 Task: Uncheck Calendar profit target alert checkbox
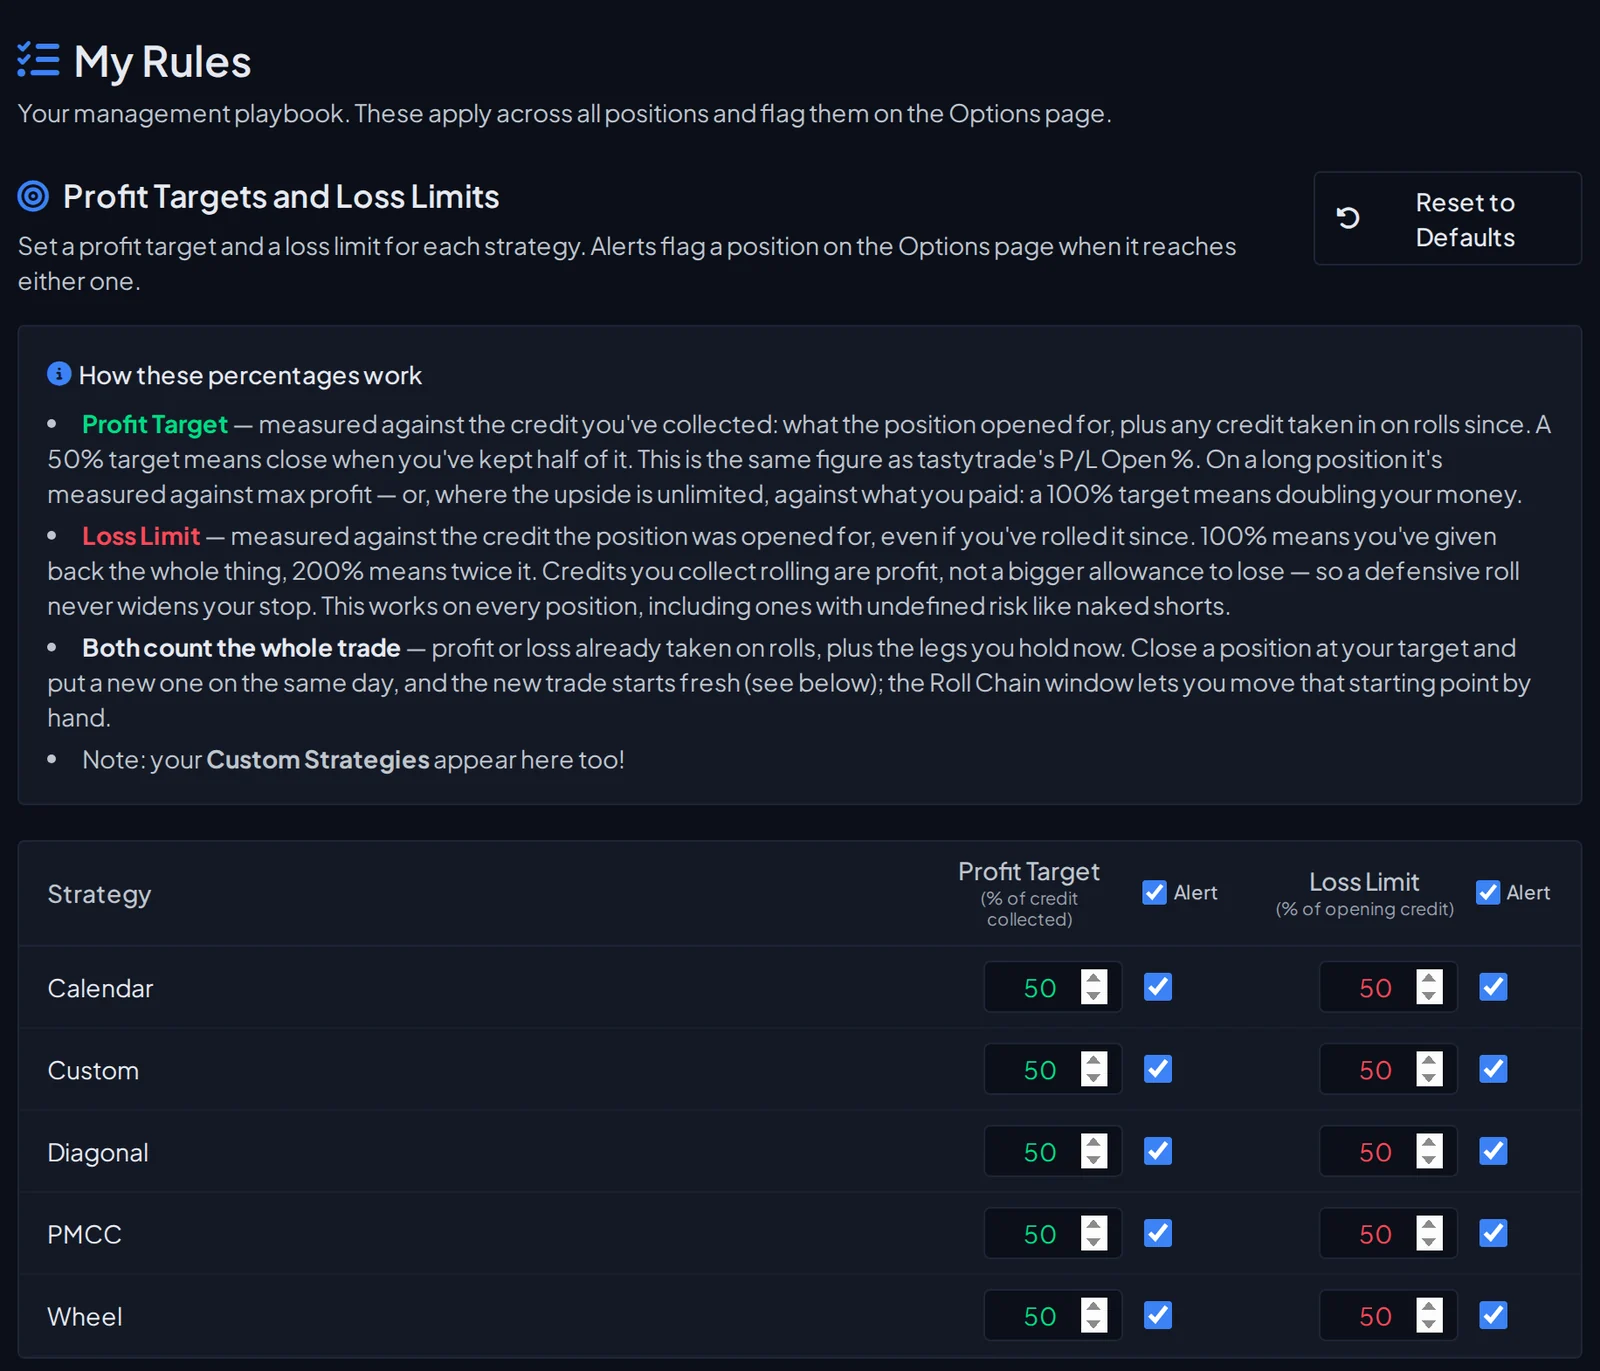click(1158, 987)
